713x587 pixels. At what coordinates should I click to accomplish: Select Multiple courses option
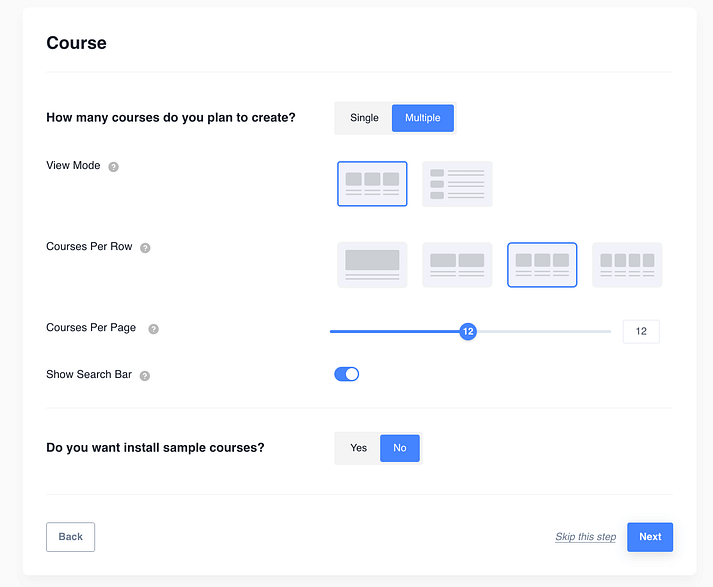[x=422, y=118]
